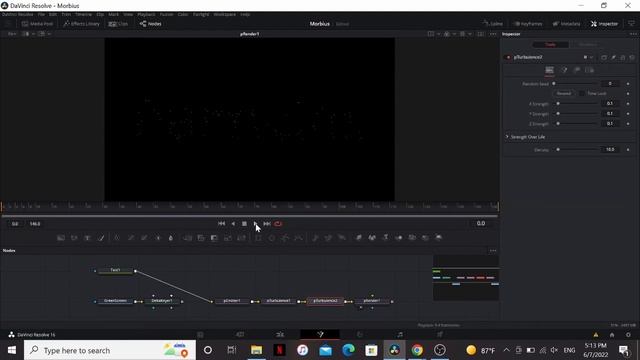The width and height of the screenshot is (640, 360).
Task: Toggle the Density keyframe dot
Action: pyautogui.click(x=628, y=149)
